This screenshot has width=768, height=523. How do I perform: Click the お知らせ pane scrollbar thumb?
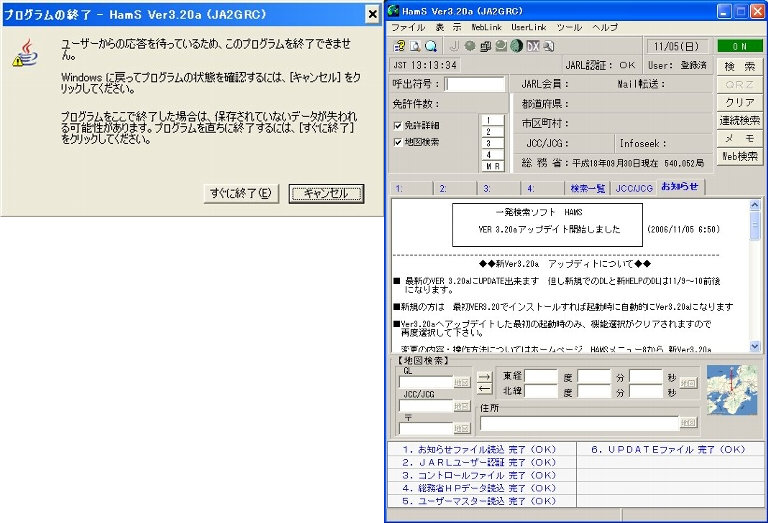tap(755, 225)
